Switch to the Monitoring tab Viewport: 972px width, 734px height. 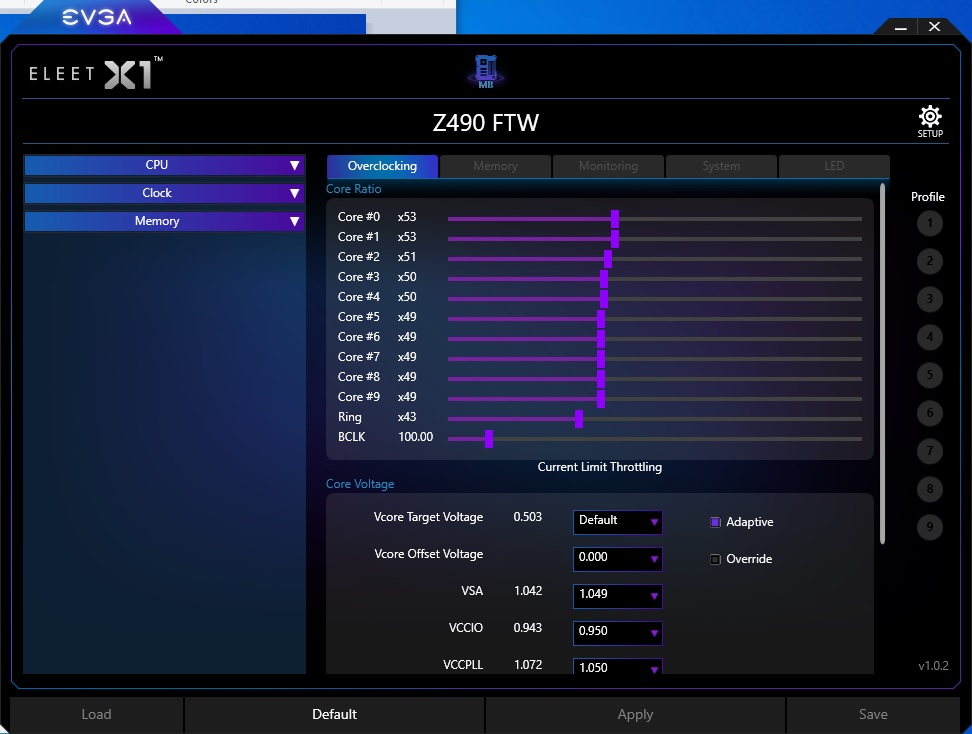(x=608, y=166)
